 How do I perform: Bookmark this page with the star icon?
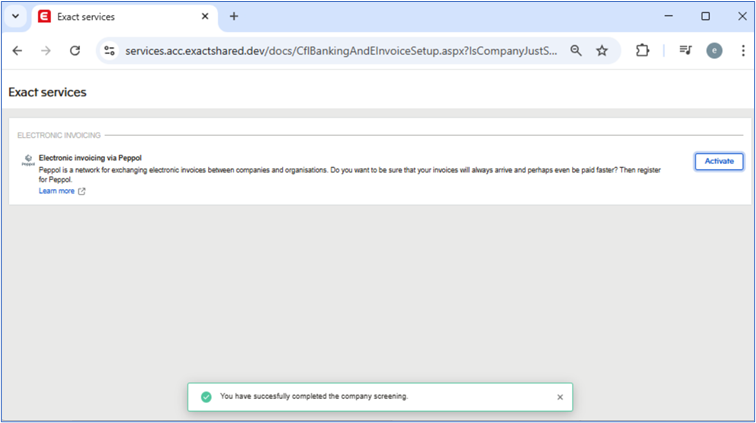pyautogui.click(x=602, y=50)
